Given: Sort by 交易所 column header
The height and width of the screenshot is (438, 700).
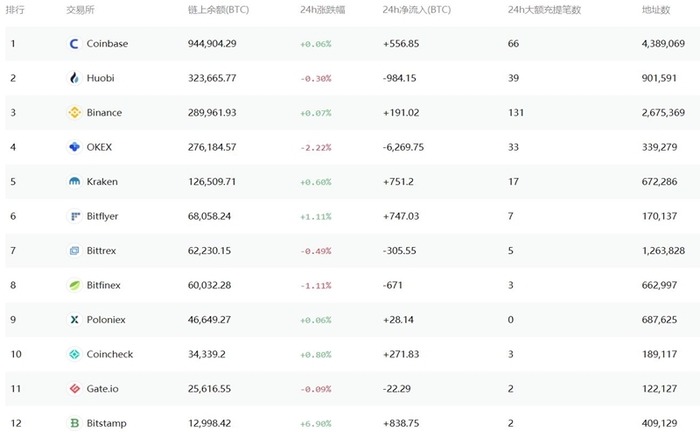Looking at the screenshot, I should 80,9.
